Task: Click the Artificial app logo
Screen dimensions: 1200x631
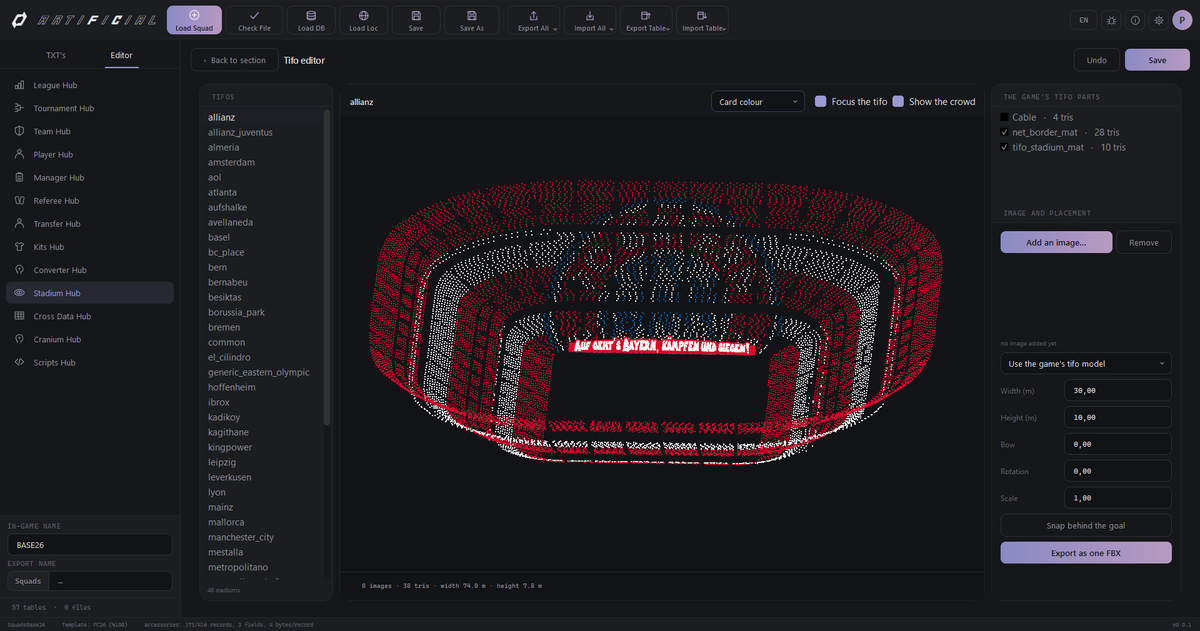Action: coord(83,20)
